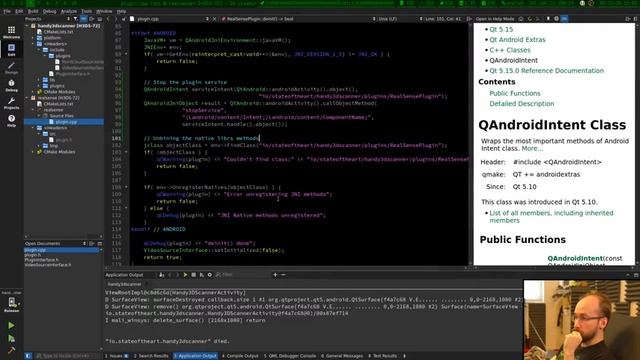Close the Projects side panel
Screen dimensions: 640x360
click(x=100, y=19)
